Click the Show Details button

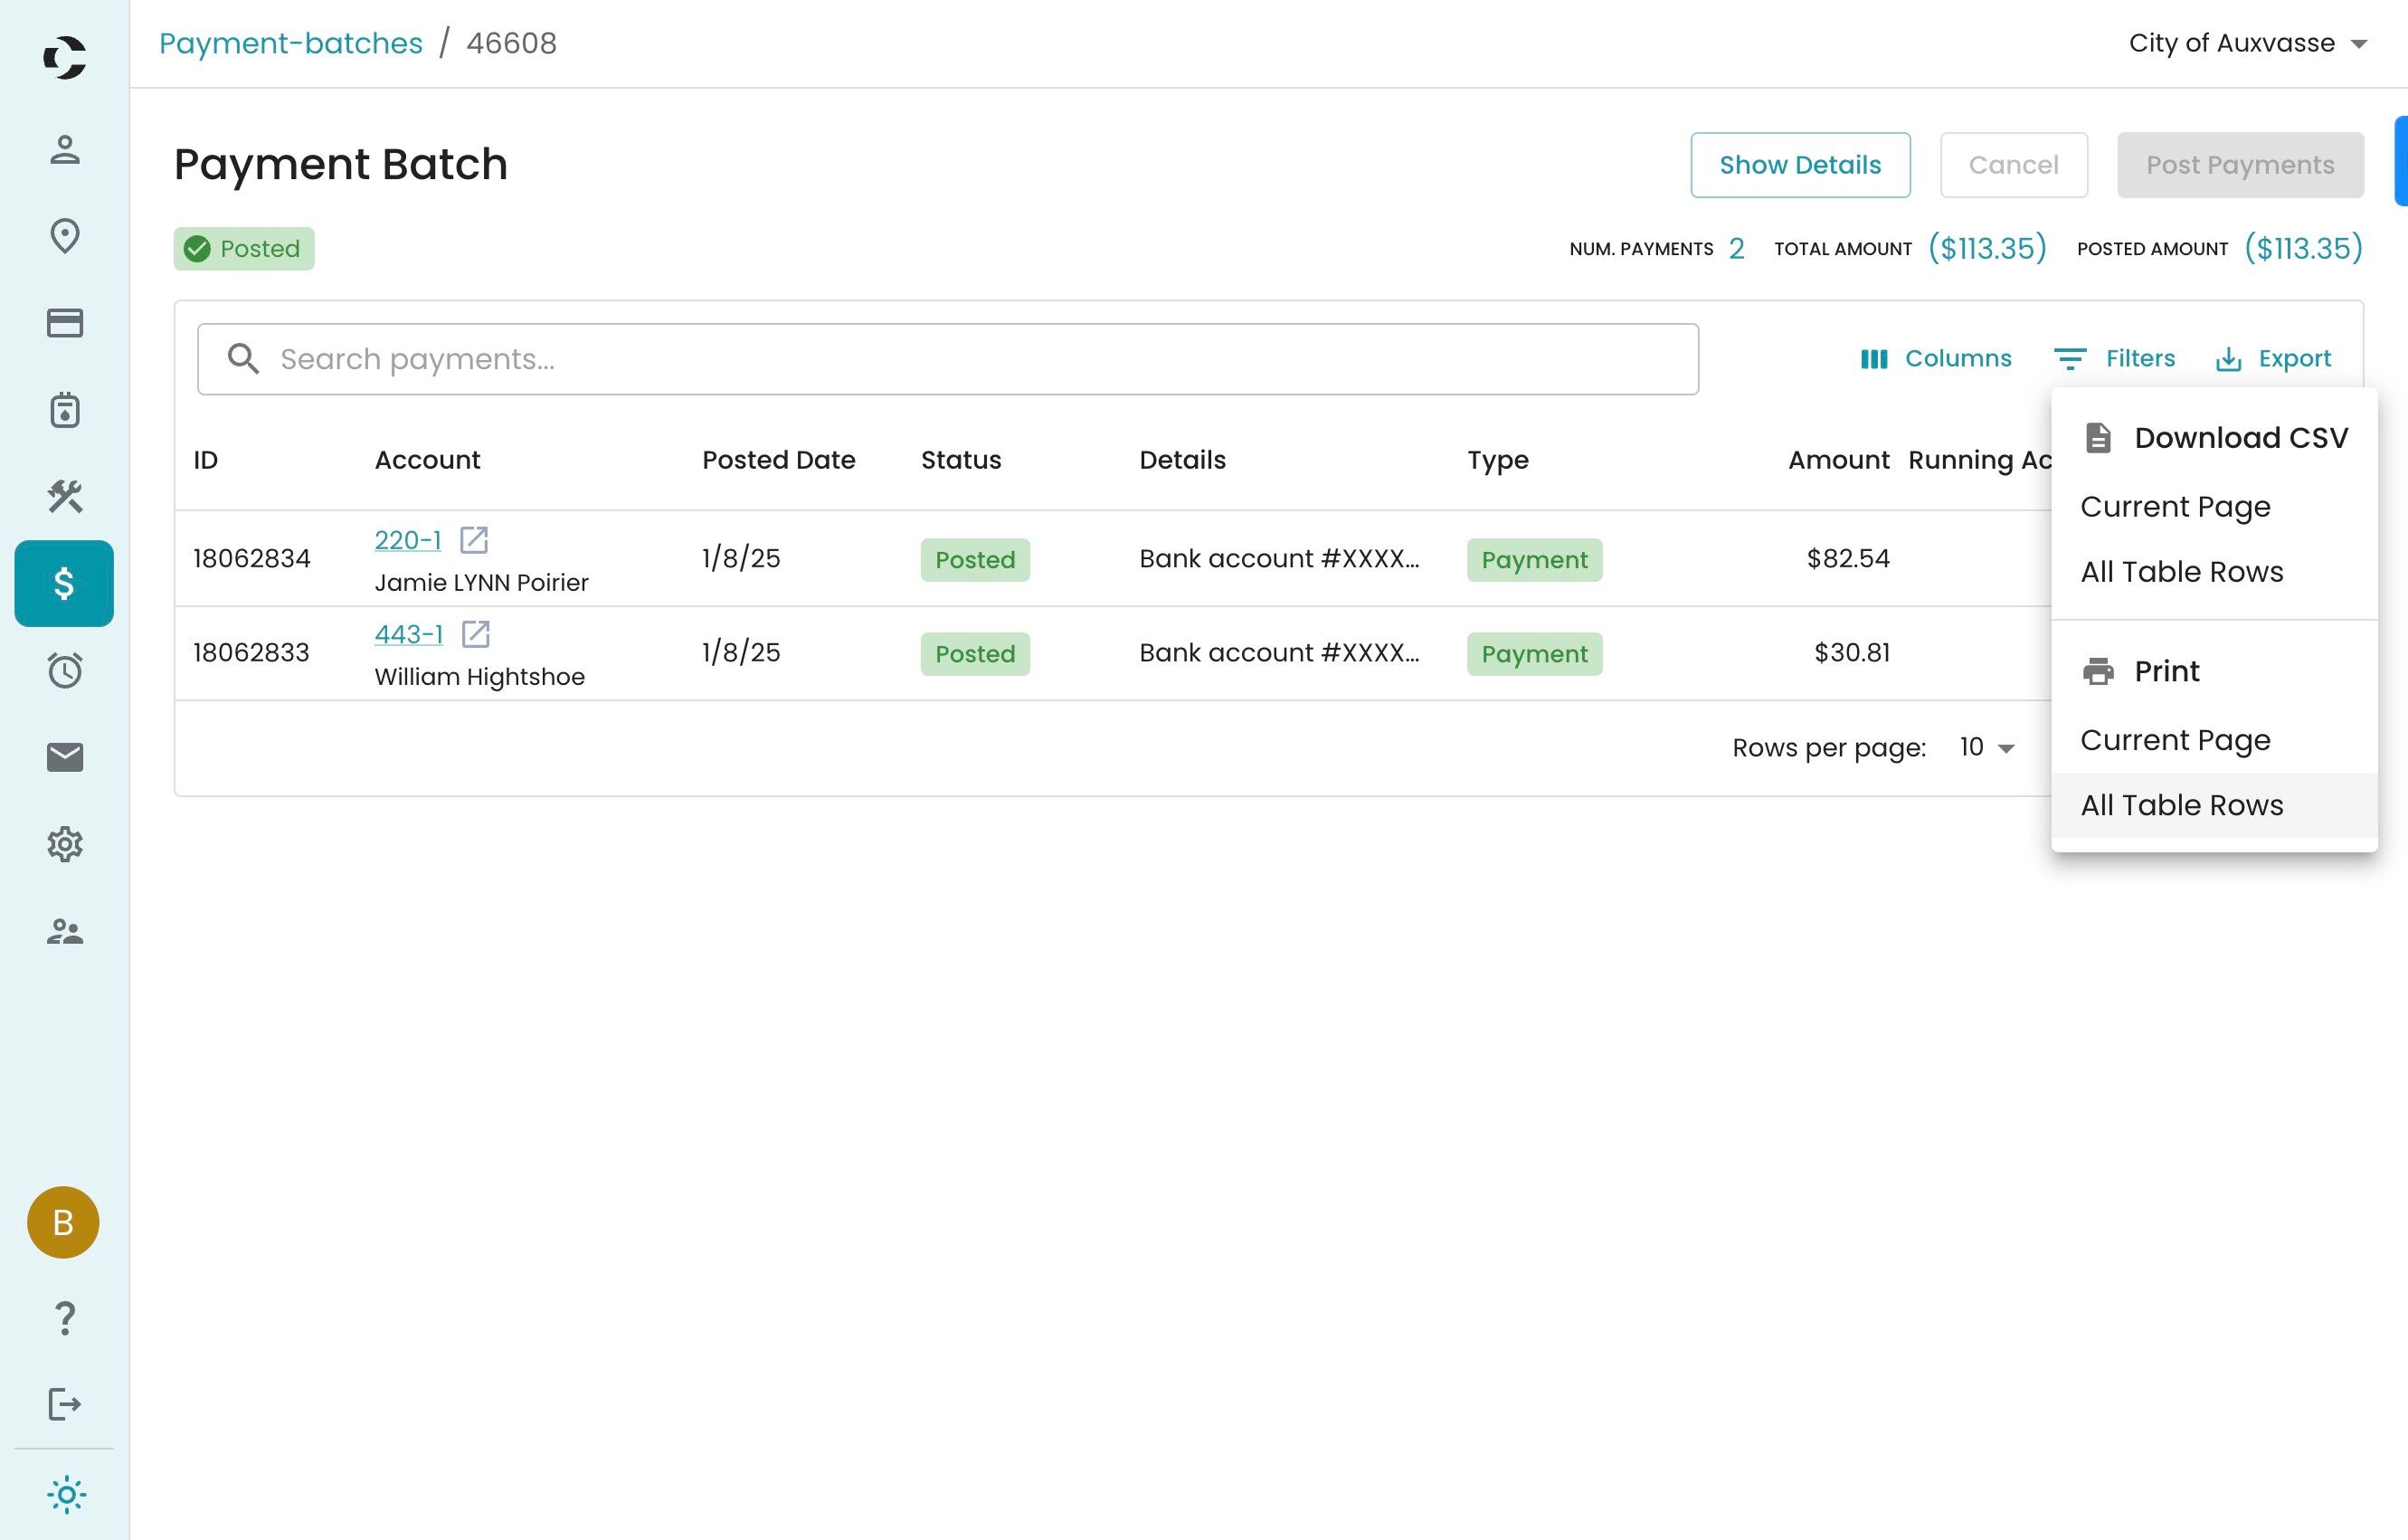[1799, 165]
